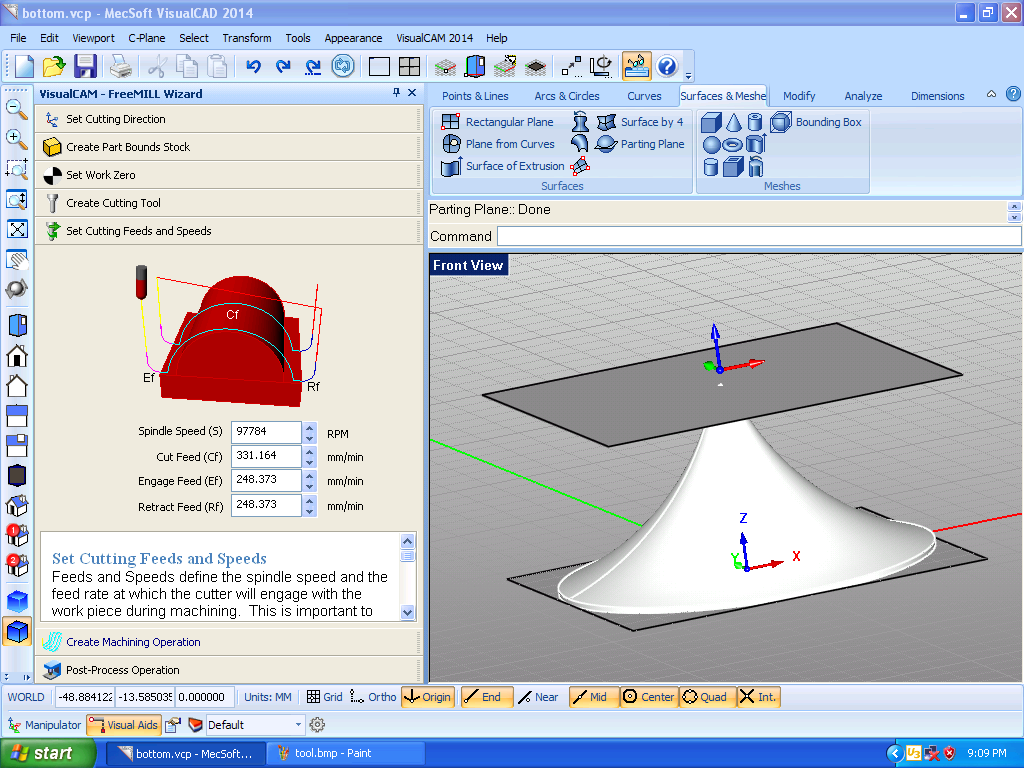Click the Surface by 4 tool

(641, 121)
